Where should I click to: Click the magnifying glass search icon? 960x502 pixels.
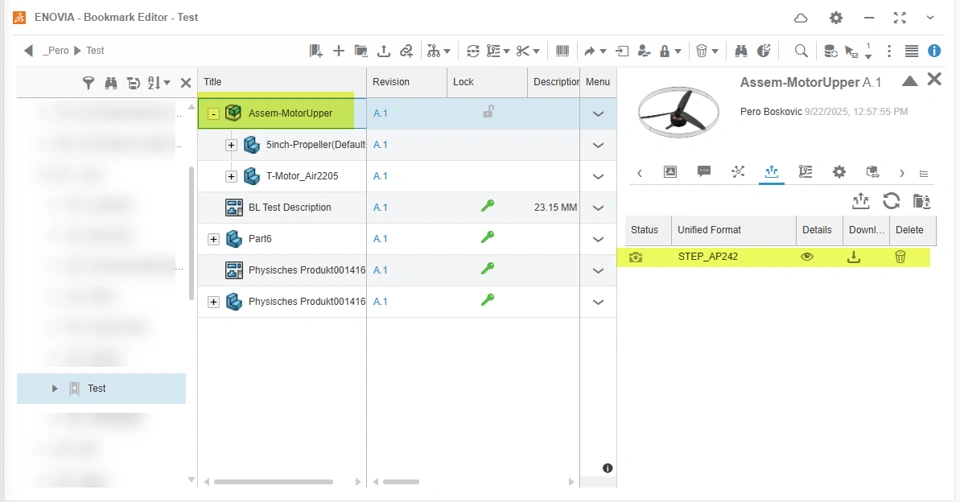801,51
